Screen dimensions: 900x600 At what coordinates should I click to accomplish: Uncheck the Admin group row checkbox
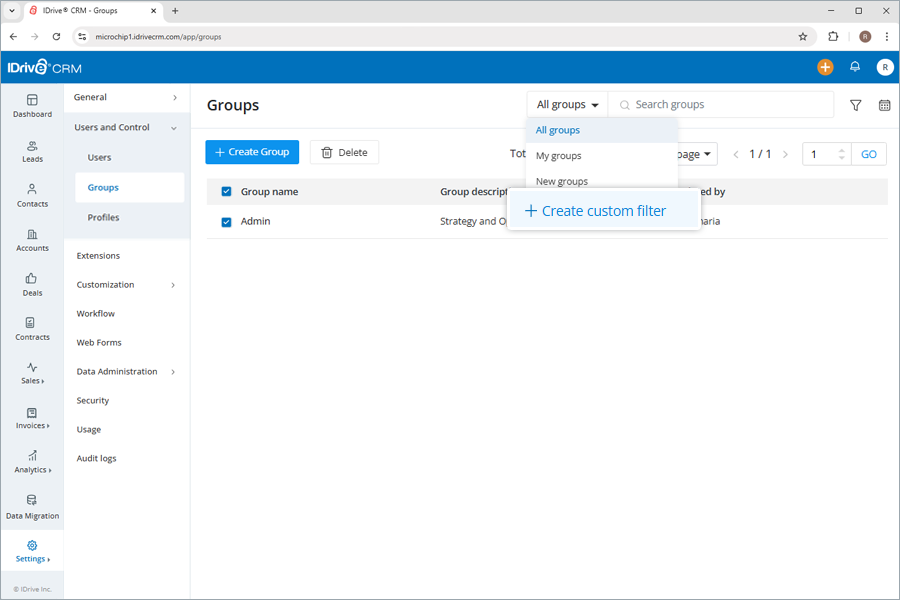(226, 221)
